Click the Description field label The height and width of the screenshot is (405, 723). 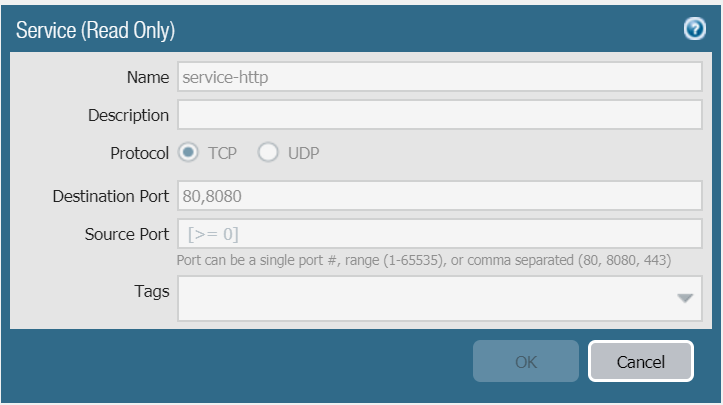(x=128, y=115)
